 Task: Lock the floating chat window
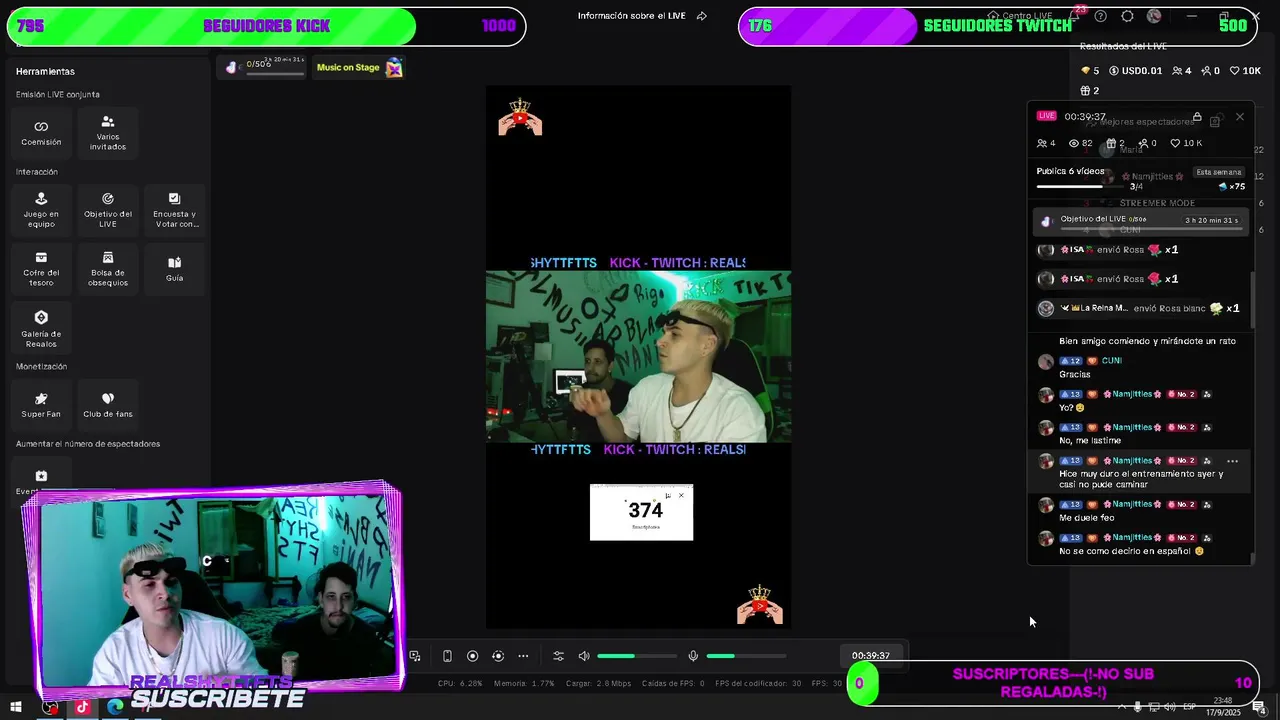tap(1197, 117)
